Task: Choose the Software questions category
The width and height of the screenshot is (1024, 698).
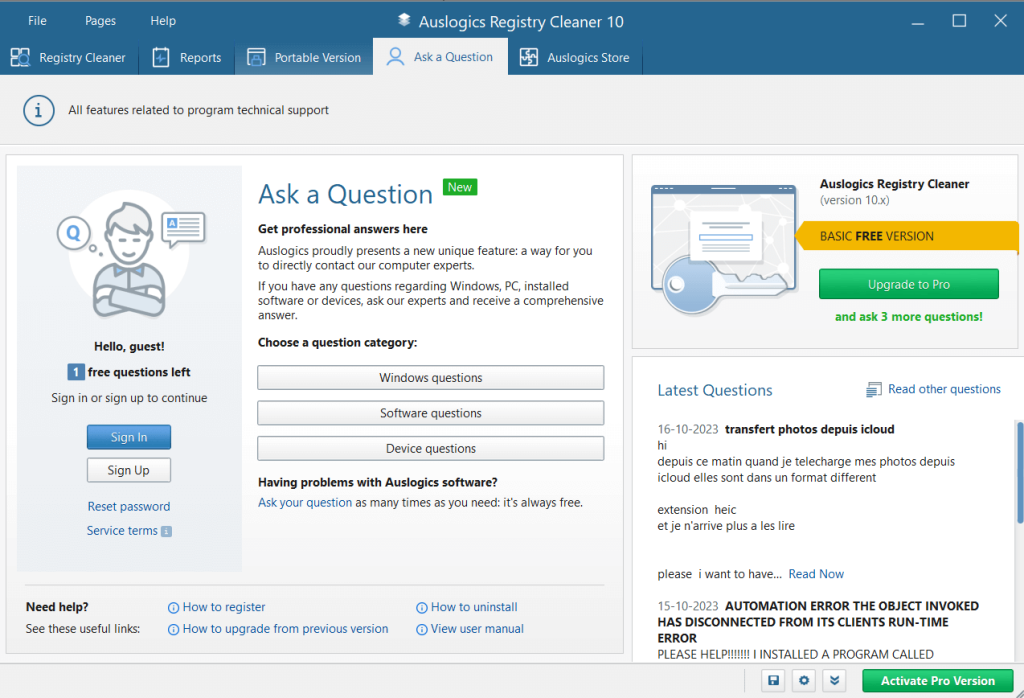Action: tap(430, 413)
